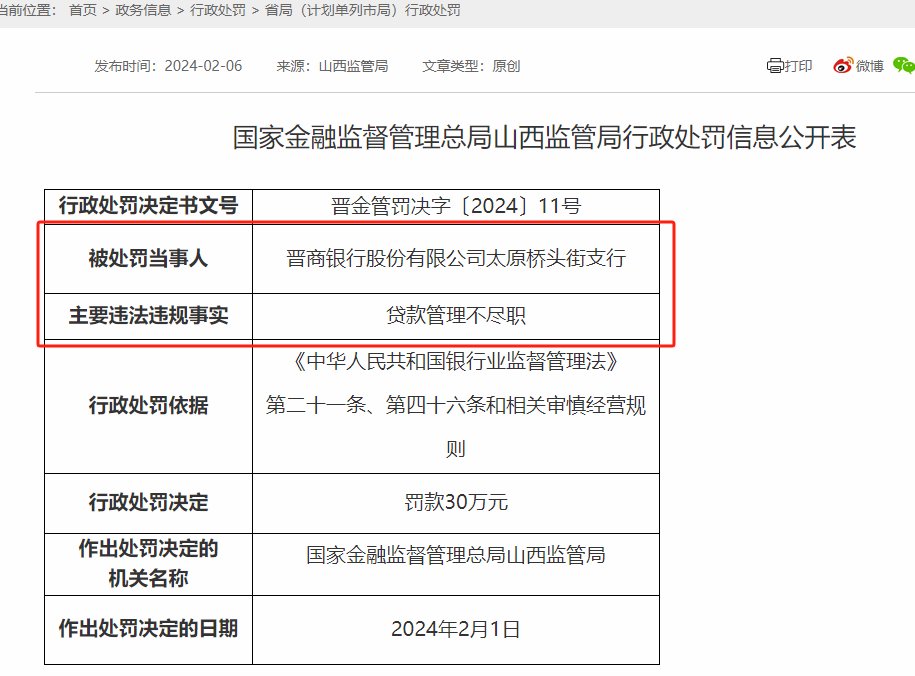Select the article type 原创
915x676 pixels.
[506, 66]
